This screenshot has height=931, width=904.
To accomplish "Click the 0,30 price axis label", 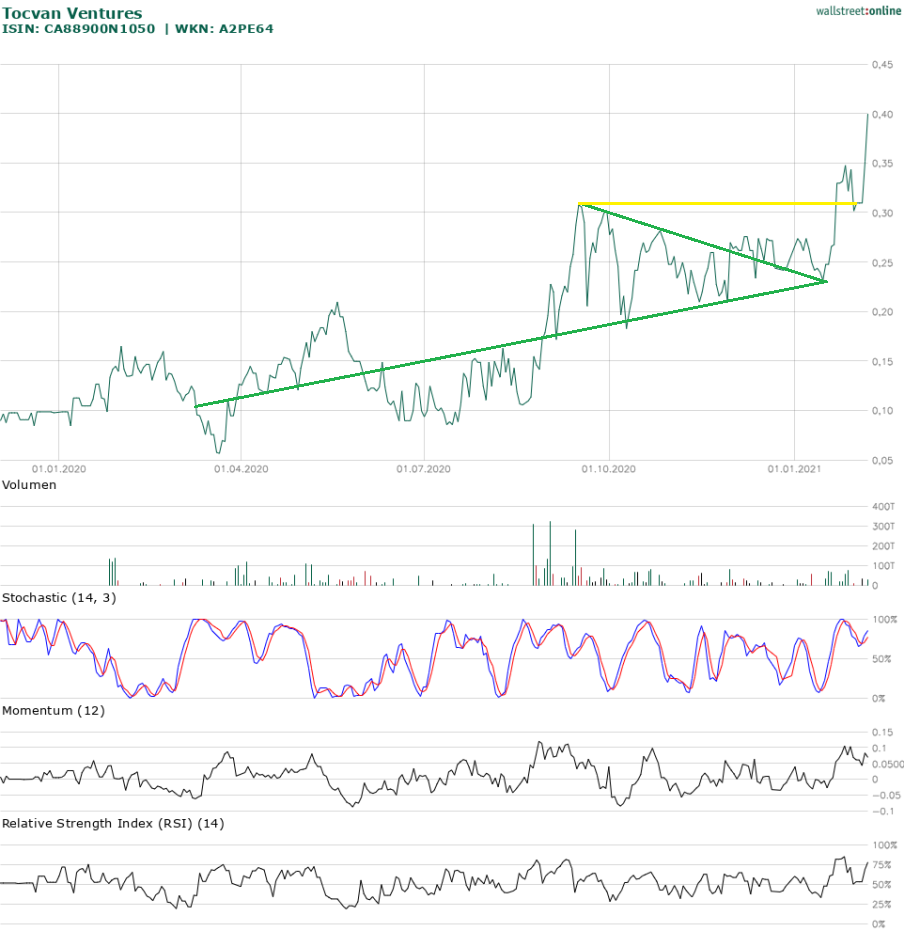I will click(x=882, y=213).
